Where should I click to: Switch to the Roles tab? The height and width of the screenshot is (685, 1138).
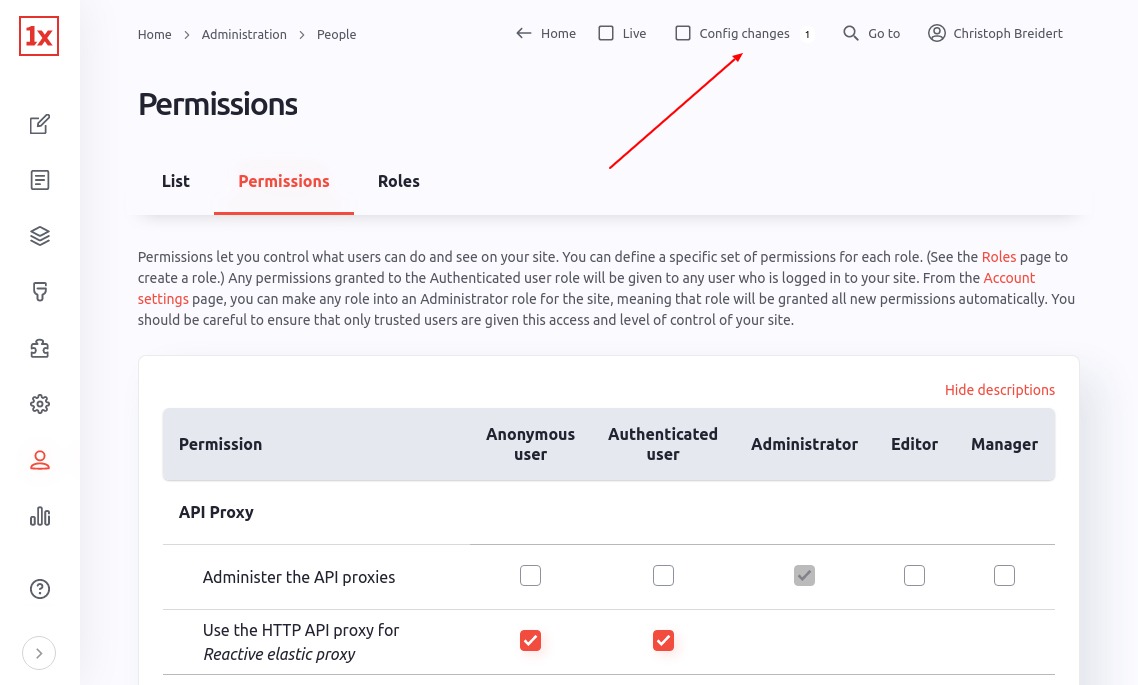398,181
